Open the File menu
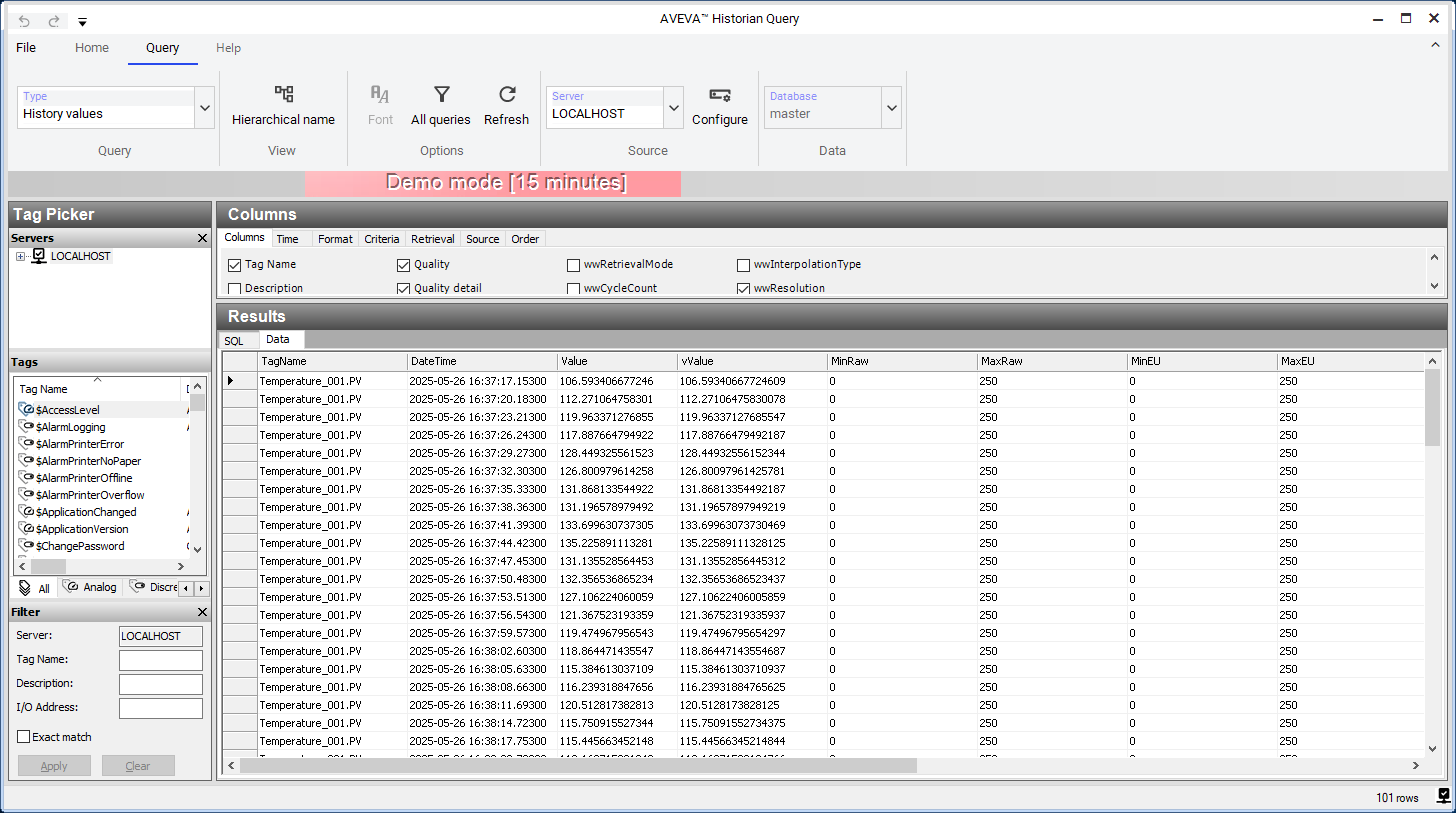Image resolution: width=1456 pixels, height=813 pixels. [26, 48]
